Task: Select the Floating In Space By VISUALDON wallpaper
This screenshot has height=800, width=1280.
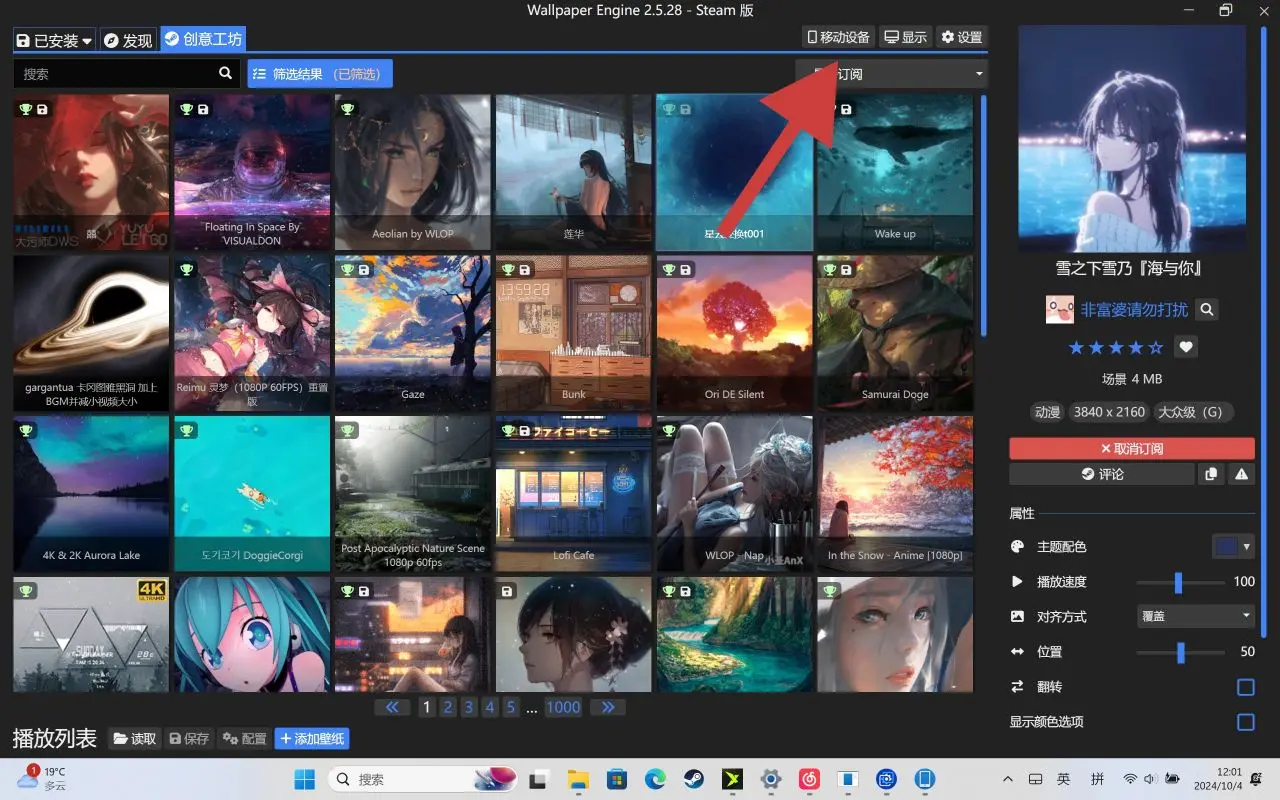Action: [252, 173]
